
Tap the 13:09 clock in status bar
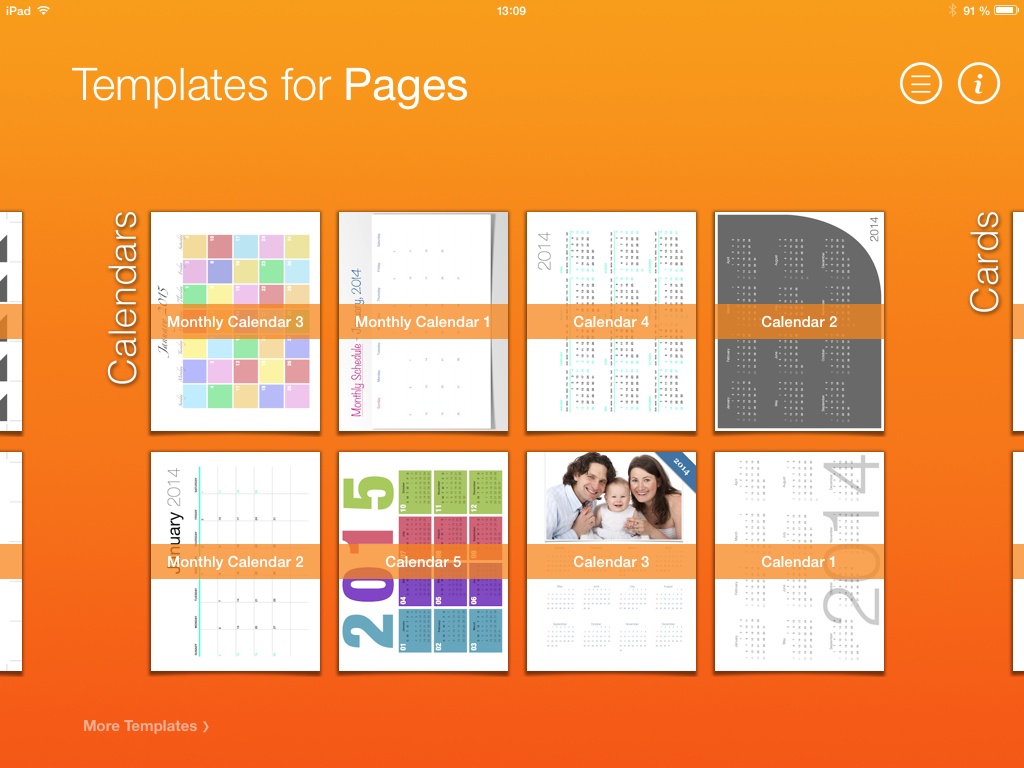coord(511,10)
